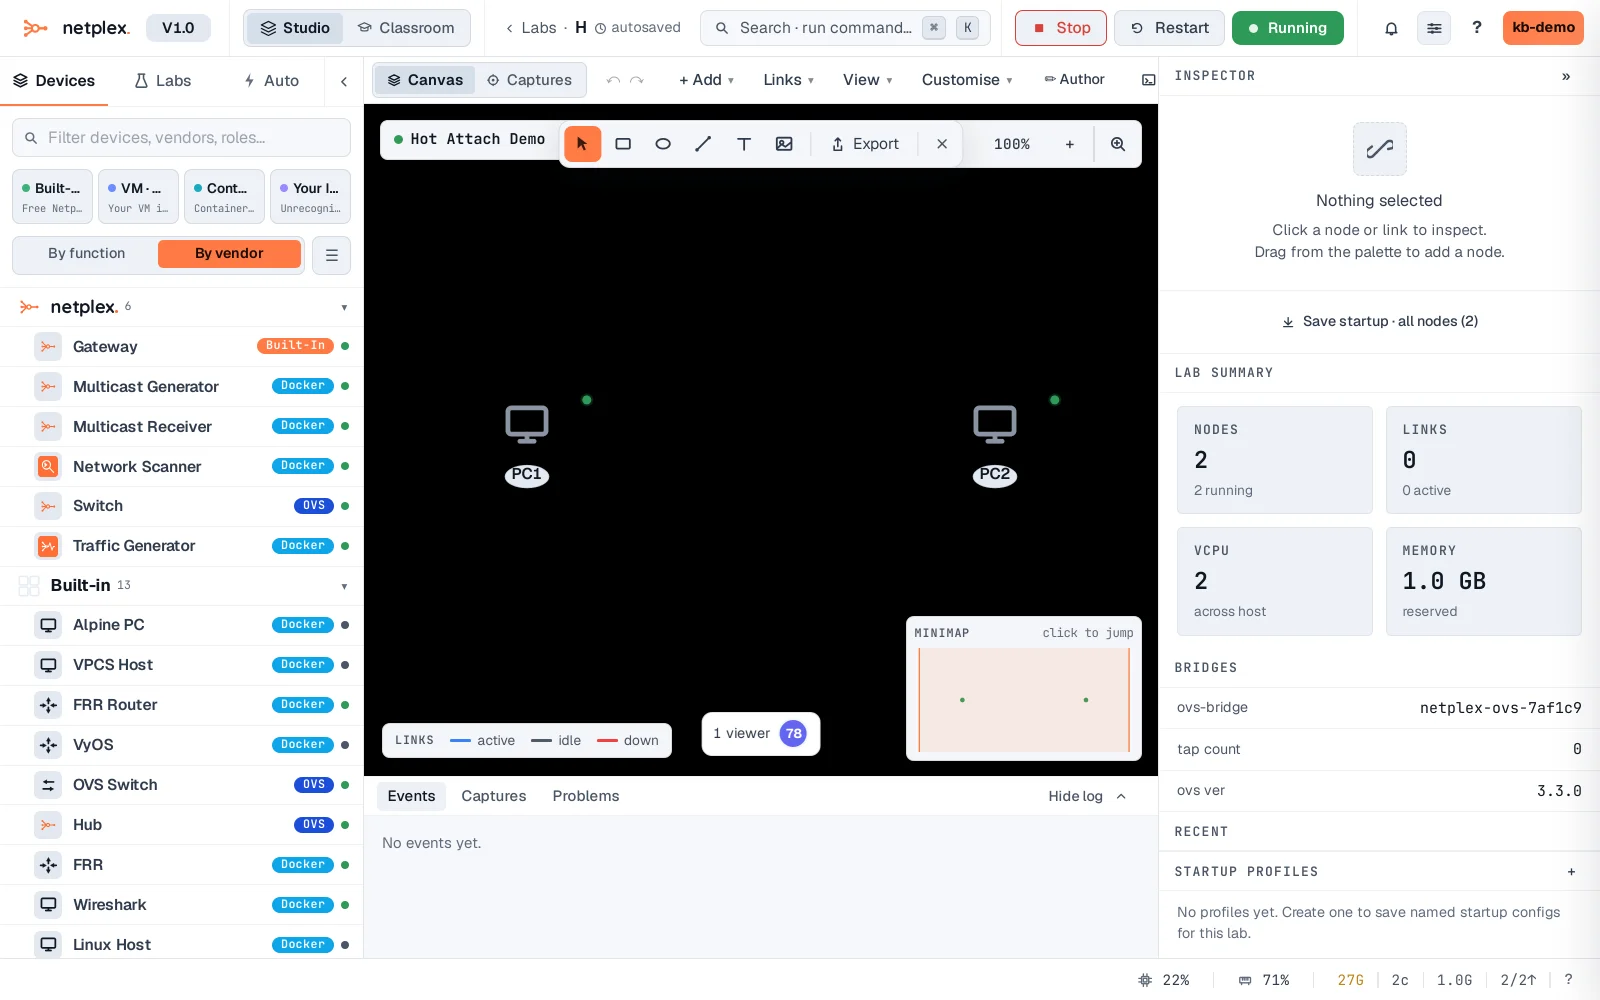1600x1000 pixels.
Task: Group devices By function
Action: tap(87, 254)
